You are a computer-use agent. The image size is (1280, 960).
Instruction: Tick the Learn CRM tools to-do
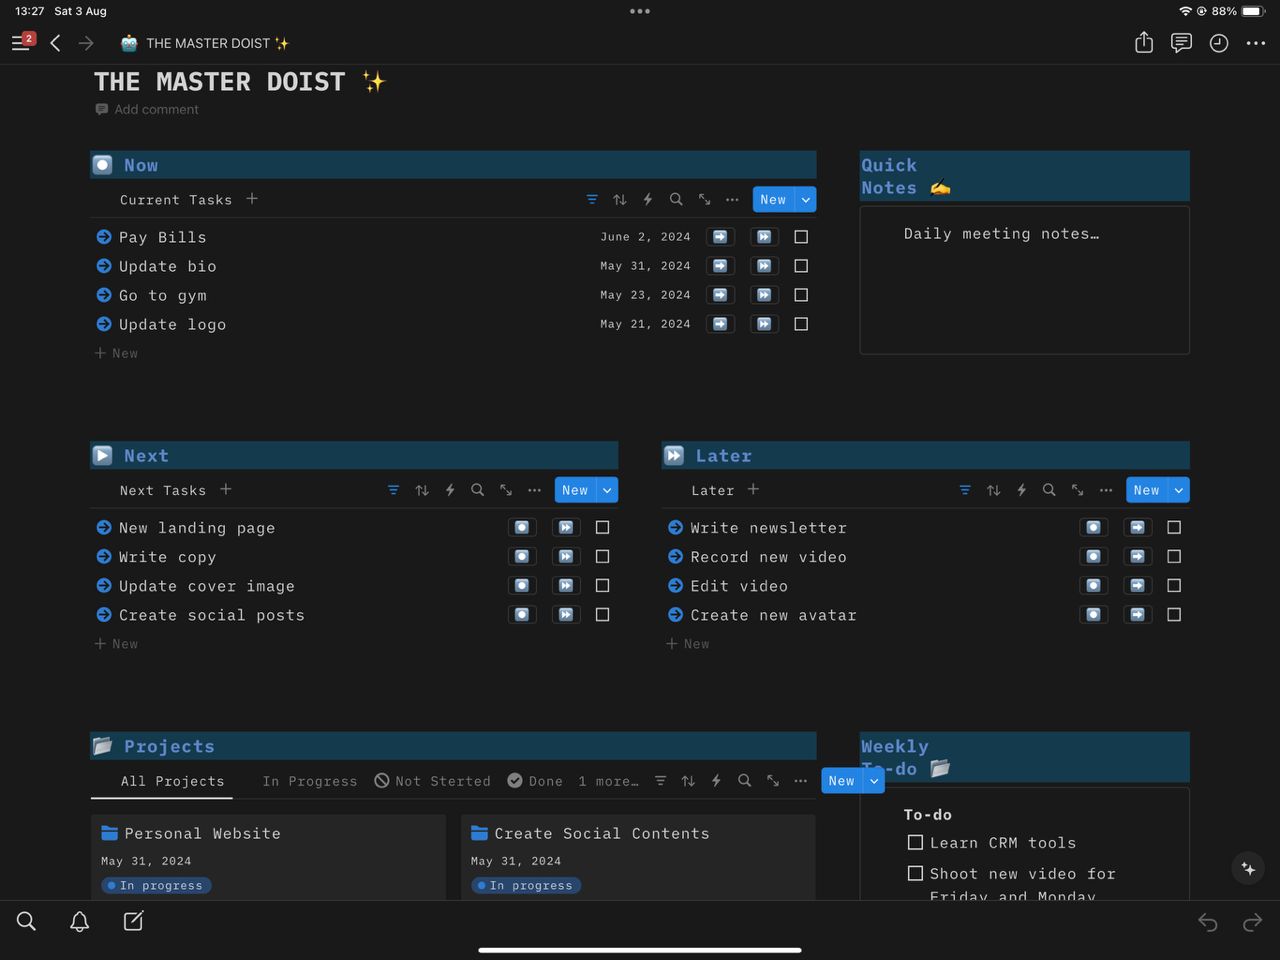pos(915,842)
